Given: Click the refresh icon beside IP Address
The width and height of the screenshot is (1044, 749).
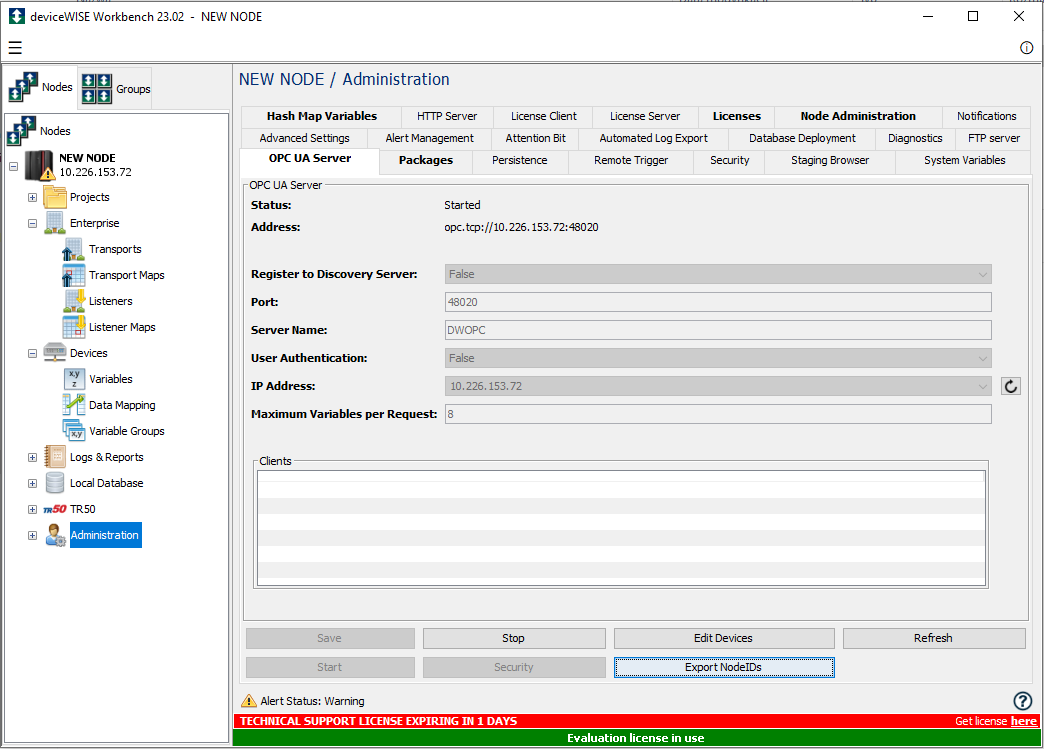Looking at the screenshot, I should [1011, 386].
